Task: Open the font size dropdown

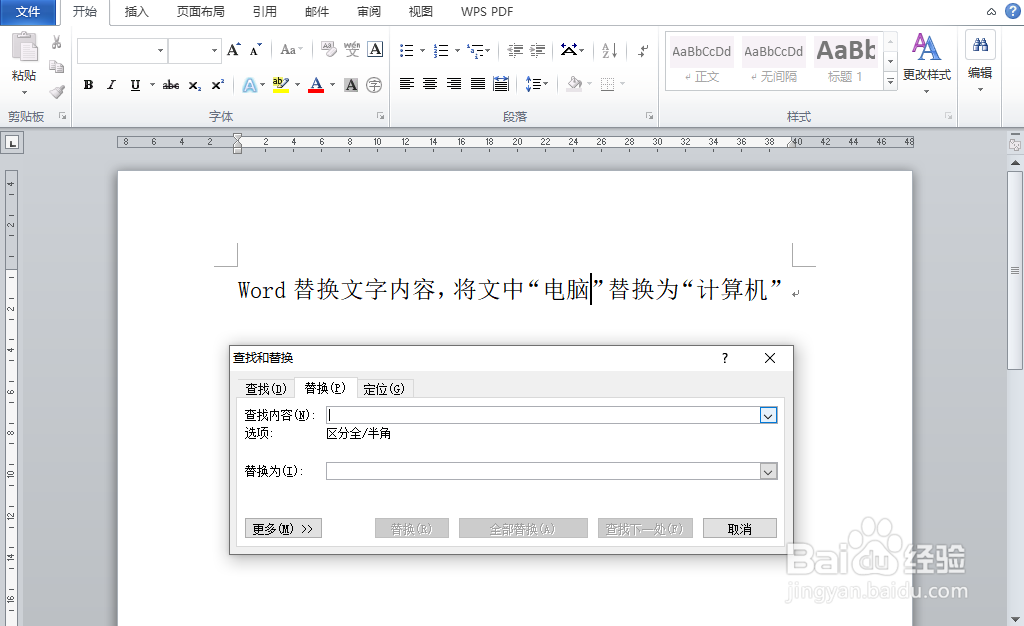Action: [x=214, y=50]
